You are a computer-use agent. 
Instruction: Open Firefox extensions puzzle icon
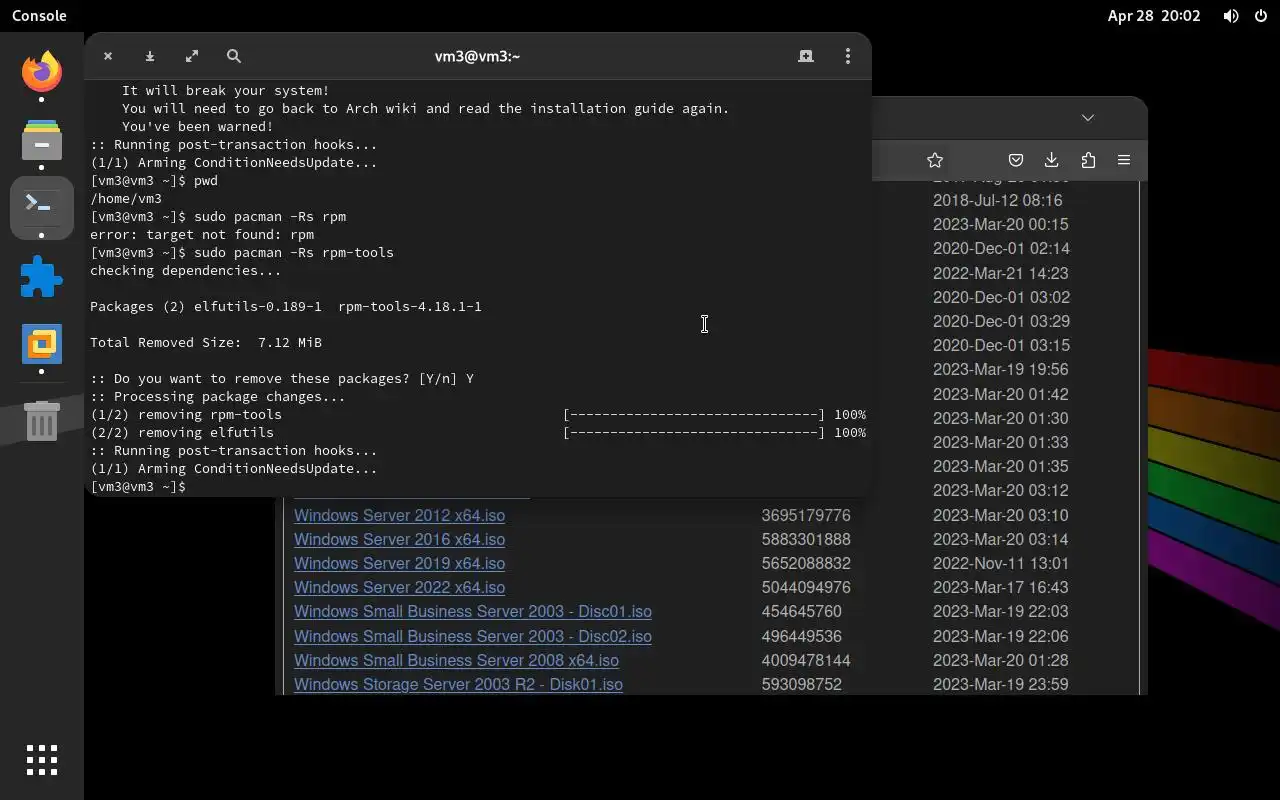(1088, 160)
